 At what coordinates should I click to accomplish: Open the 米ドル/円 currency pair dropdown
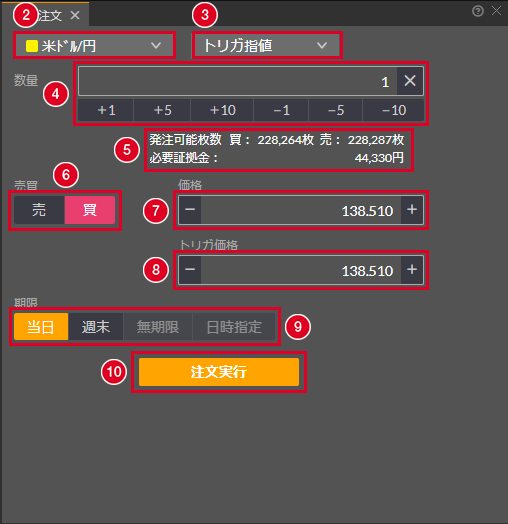[x=94, y=46]
